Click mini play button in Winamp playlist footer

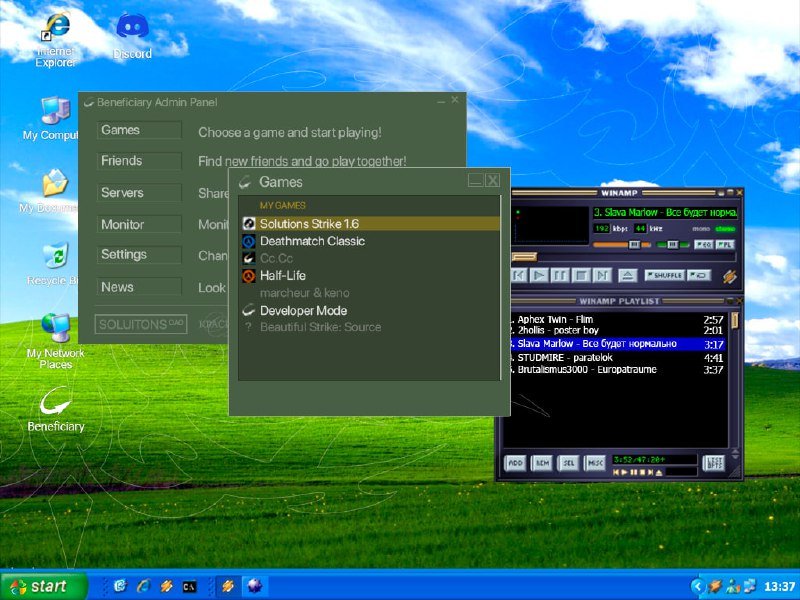tap(624, 472)
